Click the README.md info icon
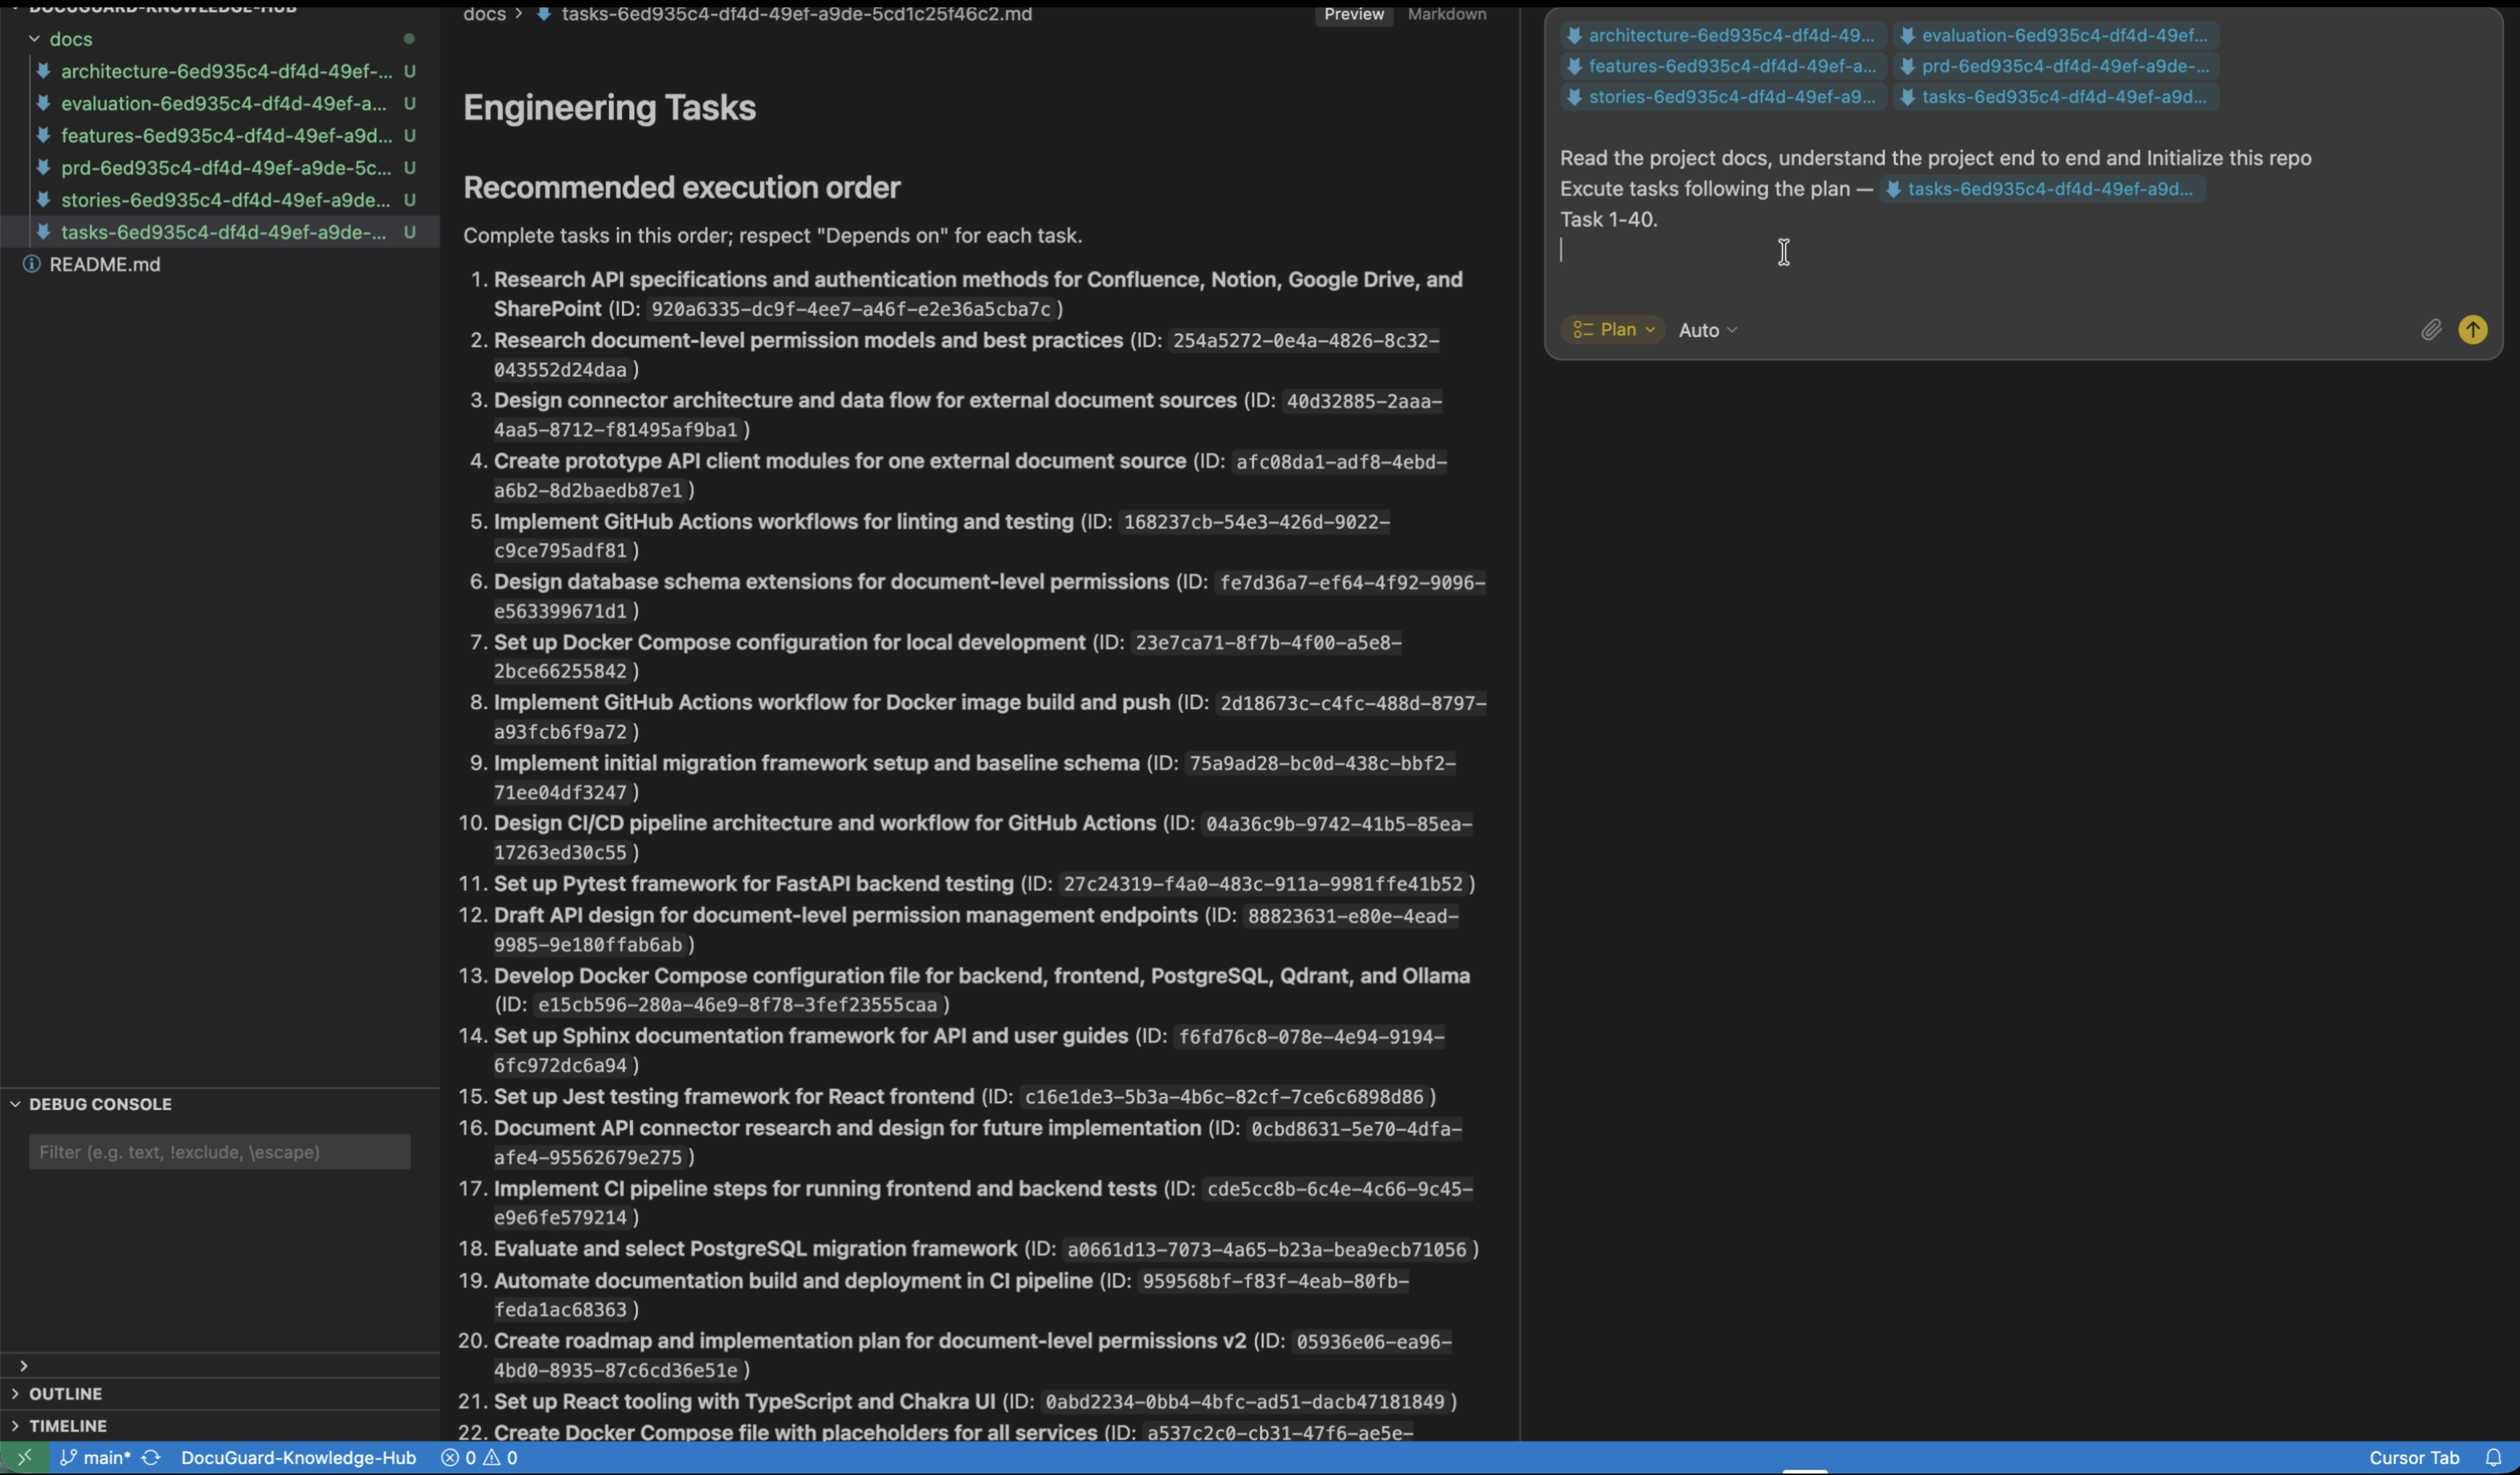 point(32,264)
